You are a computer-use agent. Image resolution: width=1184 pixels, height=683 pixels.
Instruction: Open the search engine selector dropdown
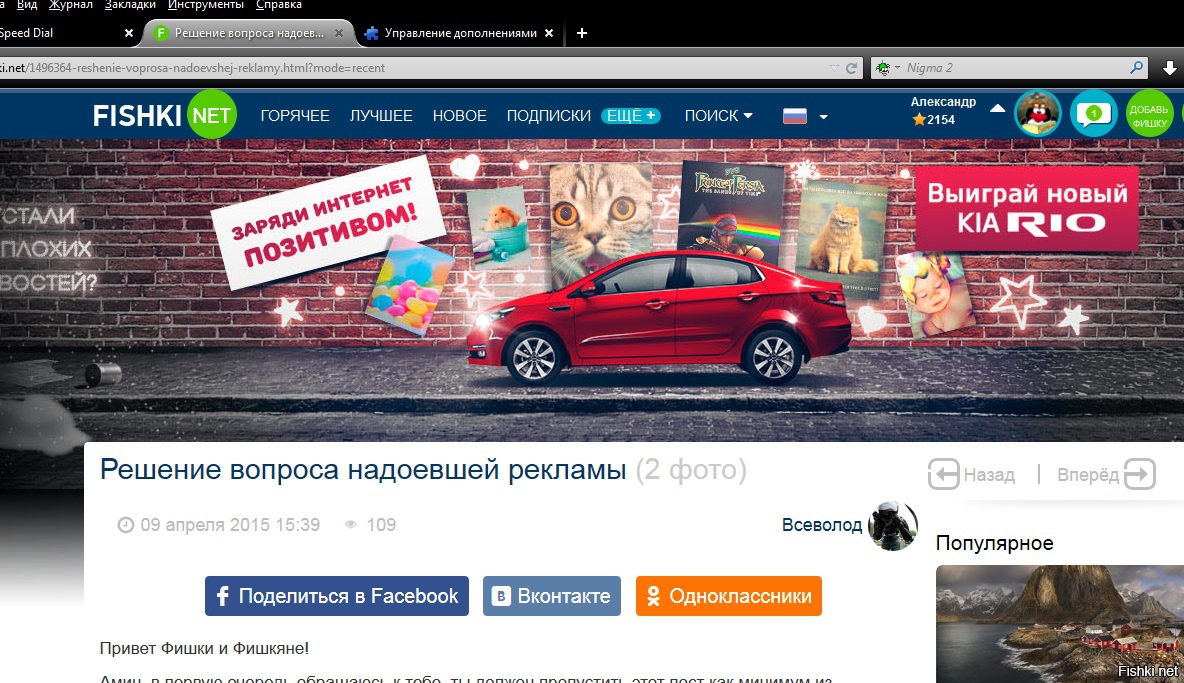point(887,68)
